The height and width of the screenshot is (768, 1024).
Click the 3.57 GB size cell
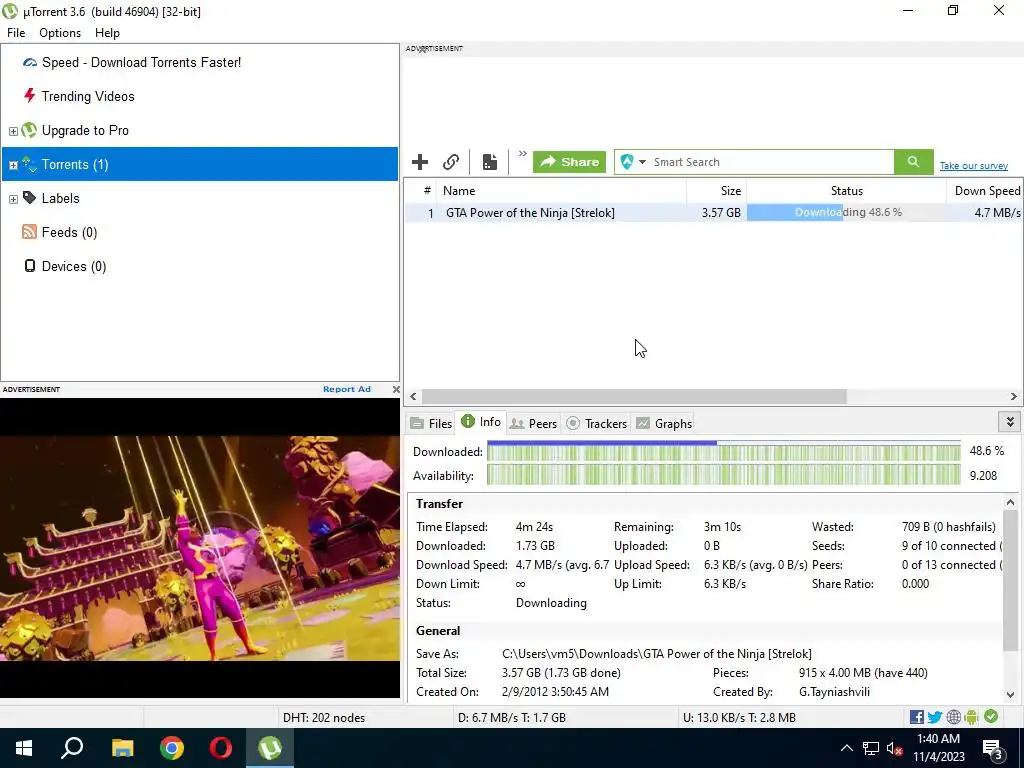(x=721, y=213)
